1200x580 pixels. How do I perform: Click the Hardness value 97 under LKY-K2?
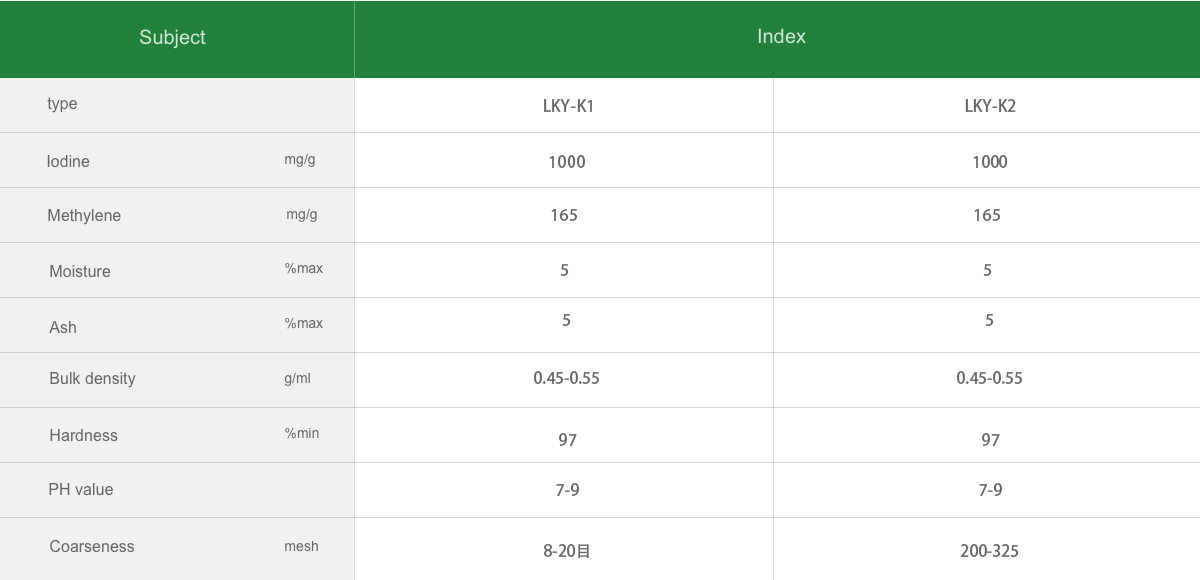click(x=990, y=440)
